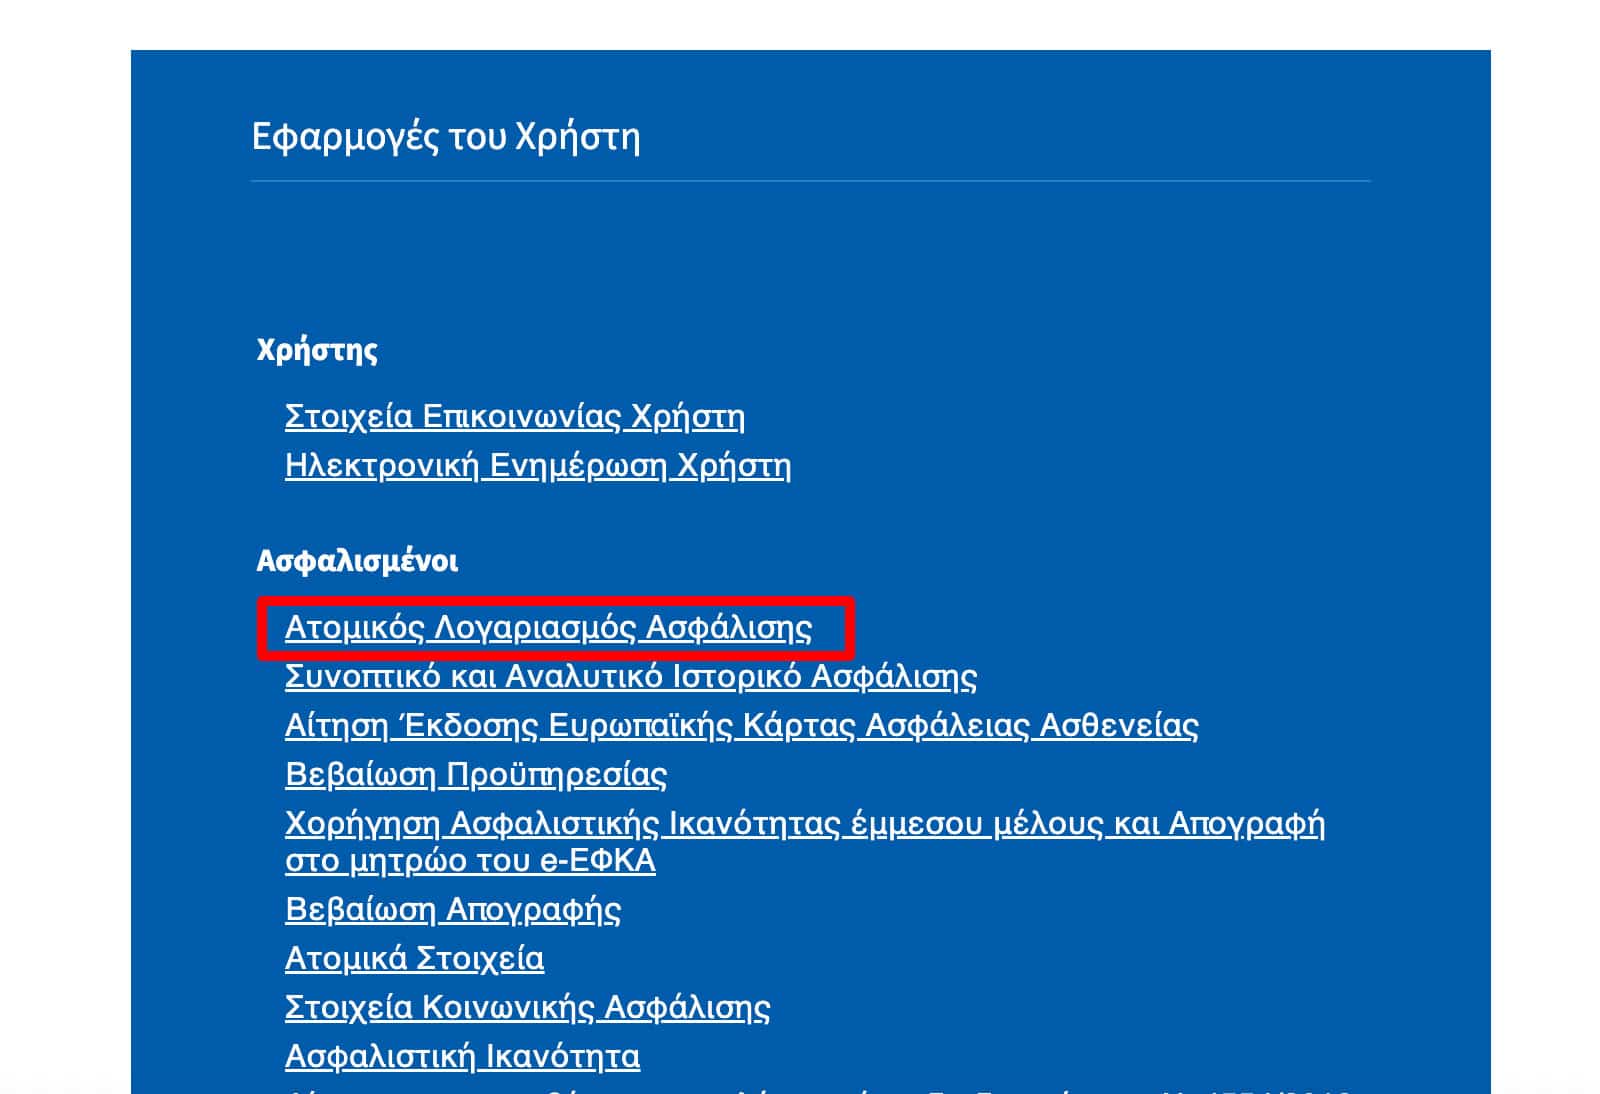
Task: Open the Βεβαίωση Προϋπηρεσίας link
Action: click(475, 775)
